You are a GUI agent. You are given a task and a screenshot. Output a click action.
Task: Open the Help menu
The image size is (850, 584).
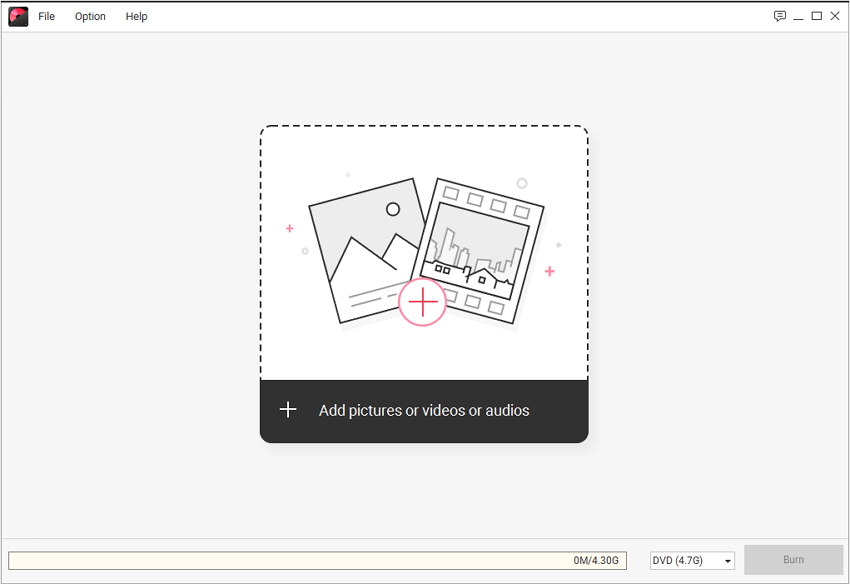coord(137,16)
